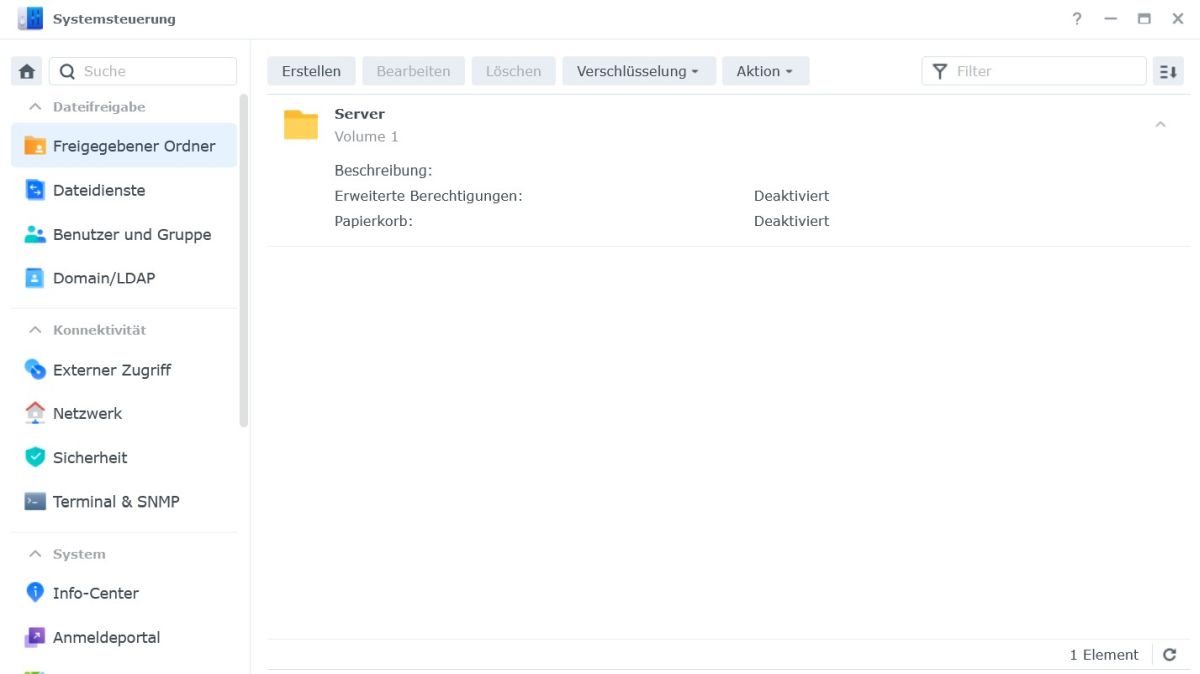
Task: Open the help question mark icon
Action: [x=1077, y=19]
